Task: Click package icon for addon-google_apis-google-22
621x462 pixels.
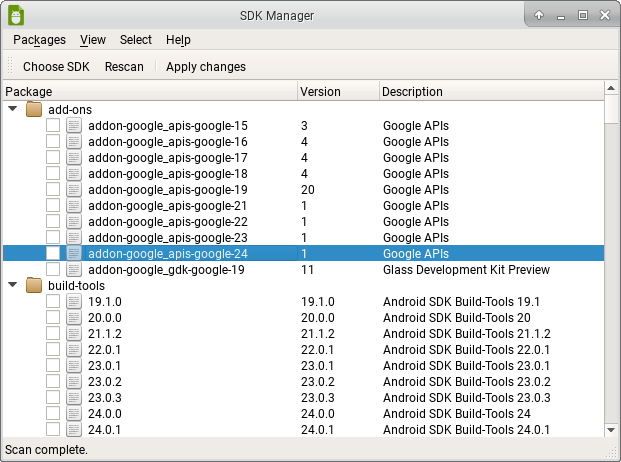Action: 74,221
